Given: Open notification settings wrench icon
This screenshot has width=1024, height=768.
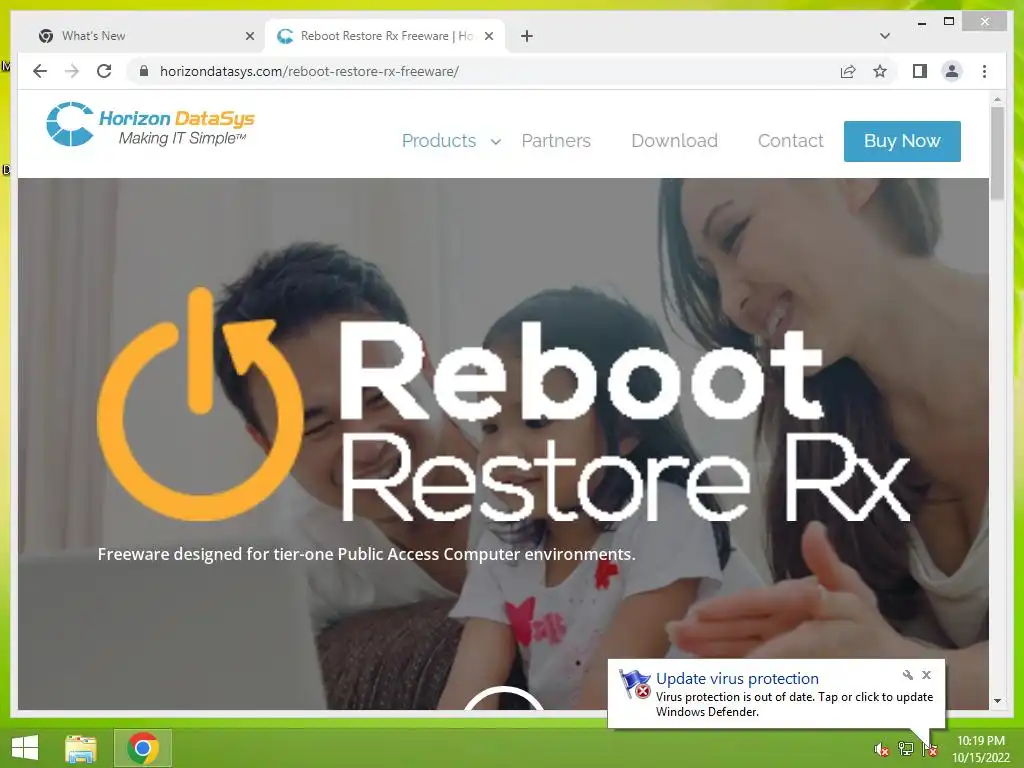Looking at the screenshot, I should pos(908,675).
